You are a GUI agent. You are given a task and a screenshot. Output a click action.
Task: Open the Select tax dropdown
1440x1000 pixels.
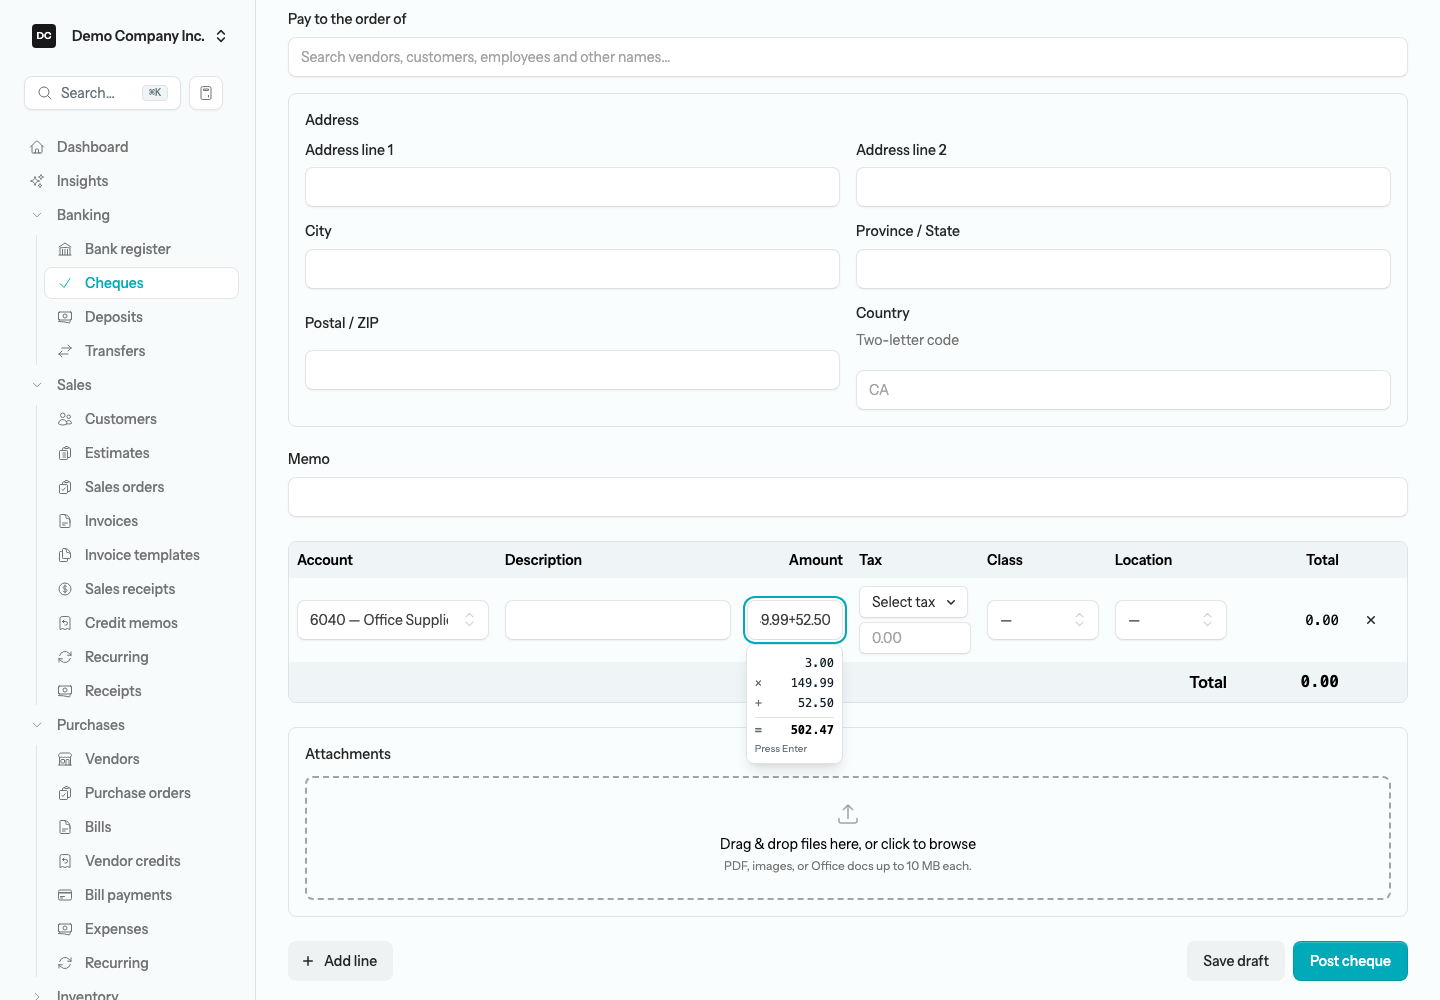tap(913, 602)
